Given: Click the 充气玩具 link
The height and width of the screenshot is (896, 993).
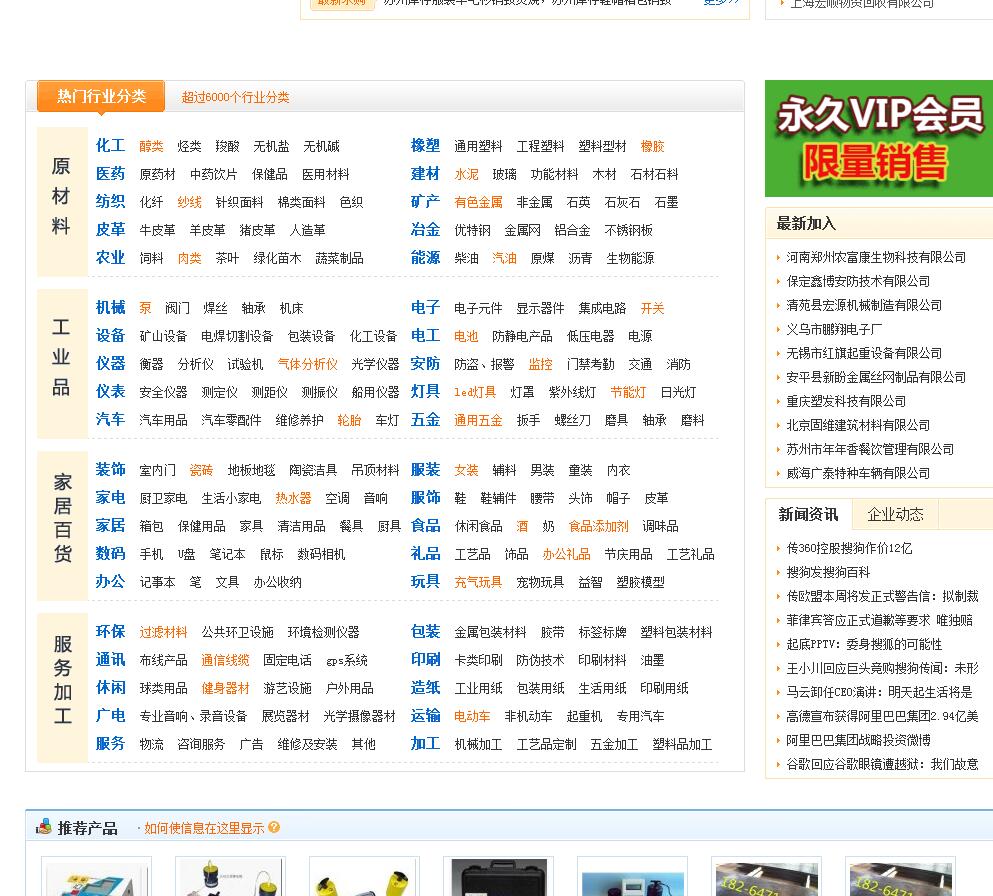Looking at the screenshot, I should [x=478, y=582].
